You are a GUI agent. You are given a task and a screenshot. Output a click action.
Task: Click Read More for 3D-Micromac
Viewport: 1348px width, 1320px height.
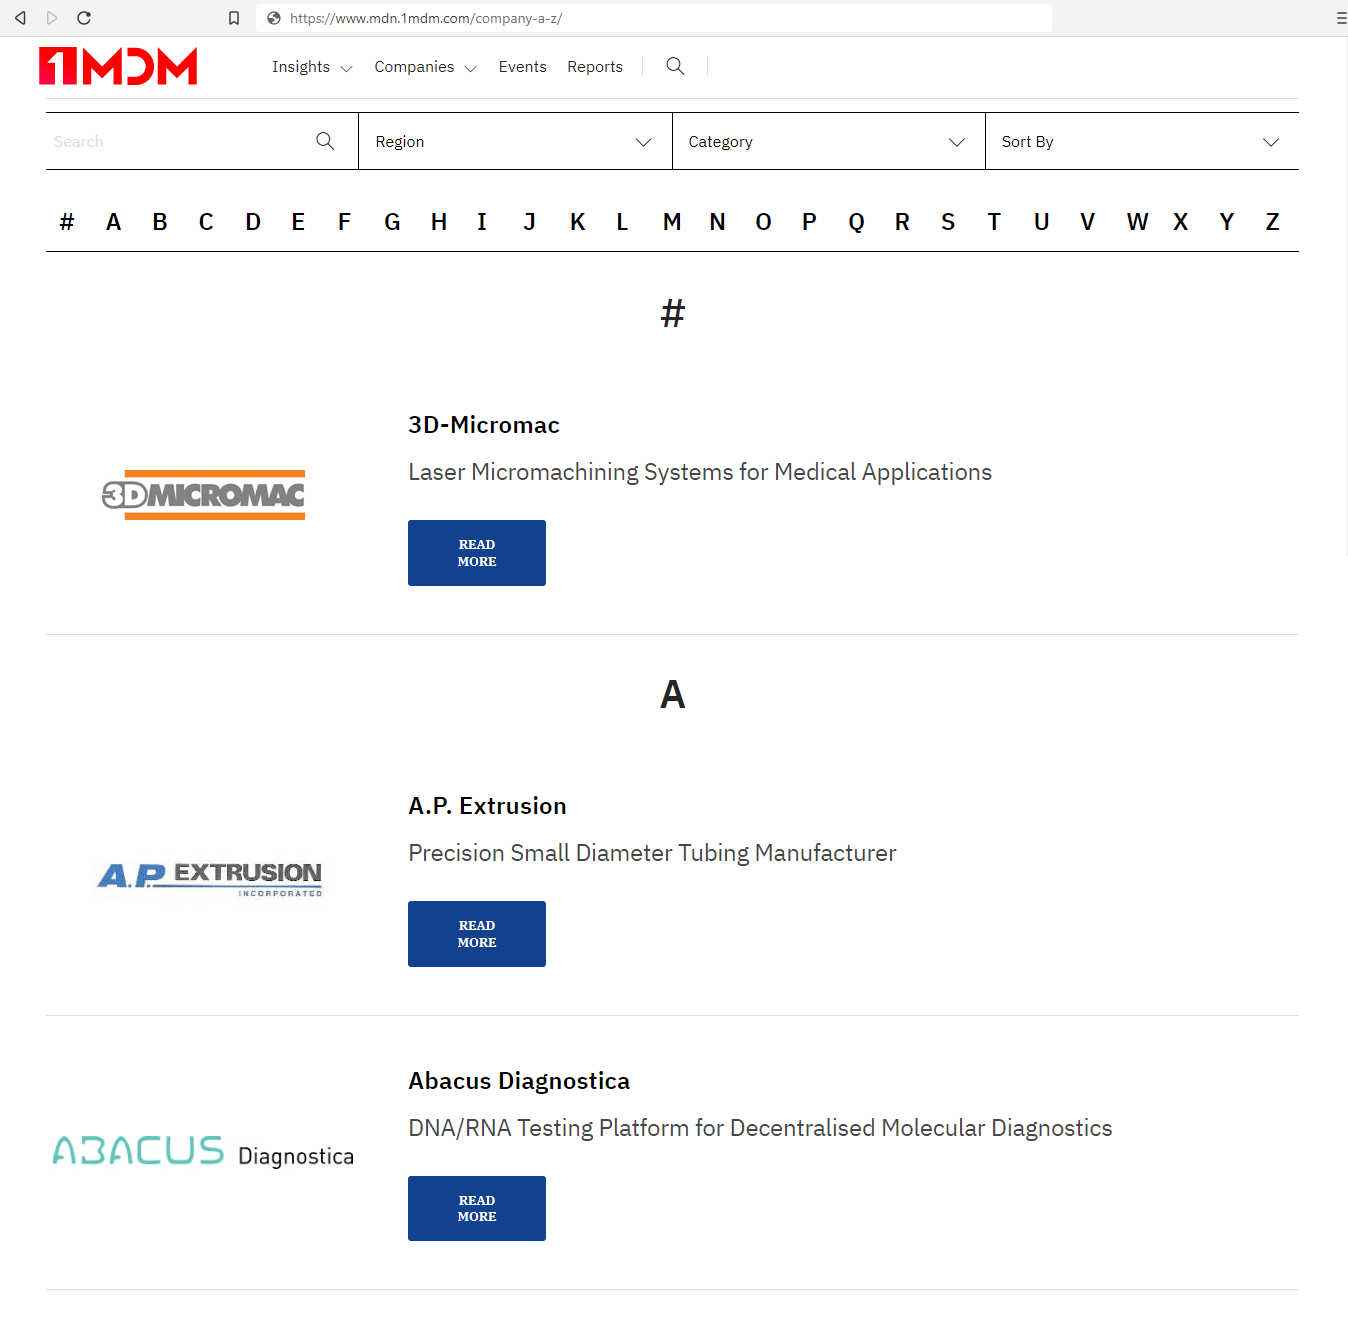pos(477,553)
